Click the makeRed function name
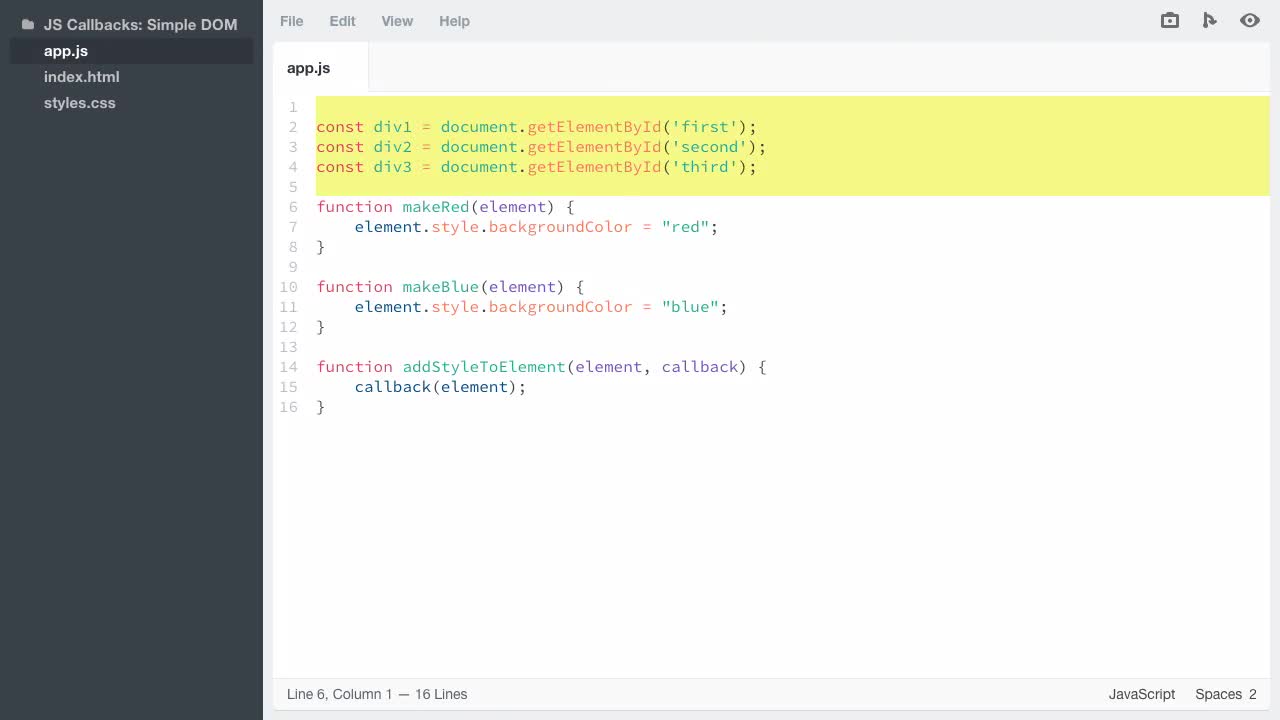The width and height of the screenshot is (1280, 720). 436,207
